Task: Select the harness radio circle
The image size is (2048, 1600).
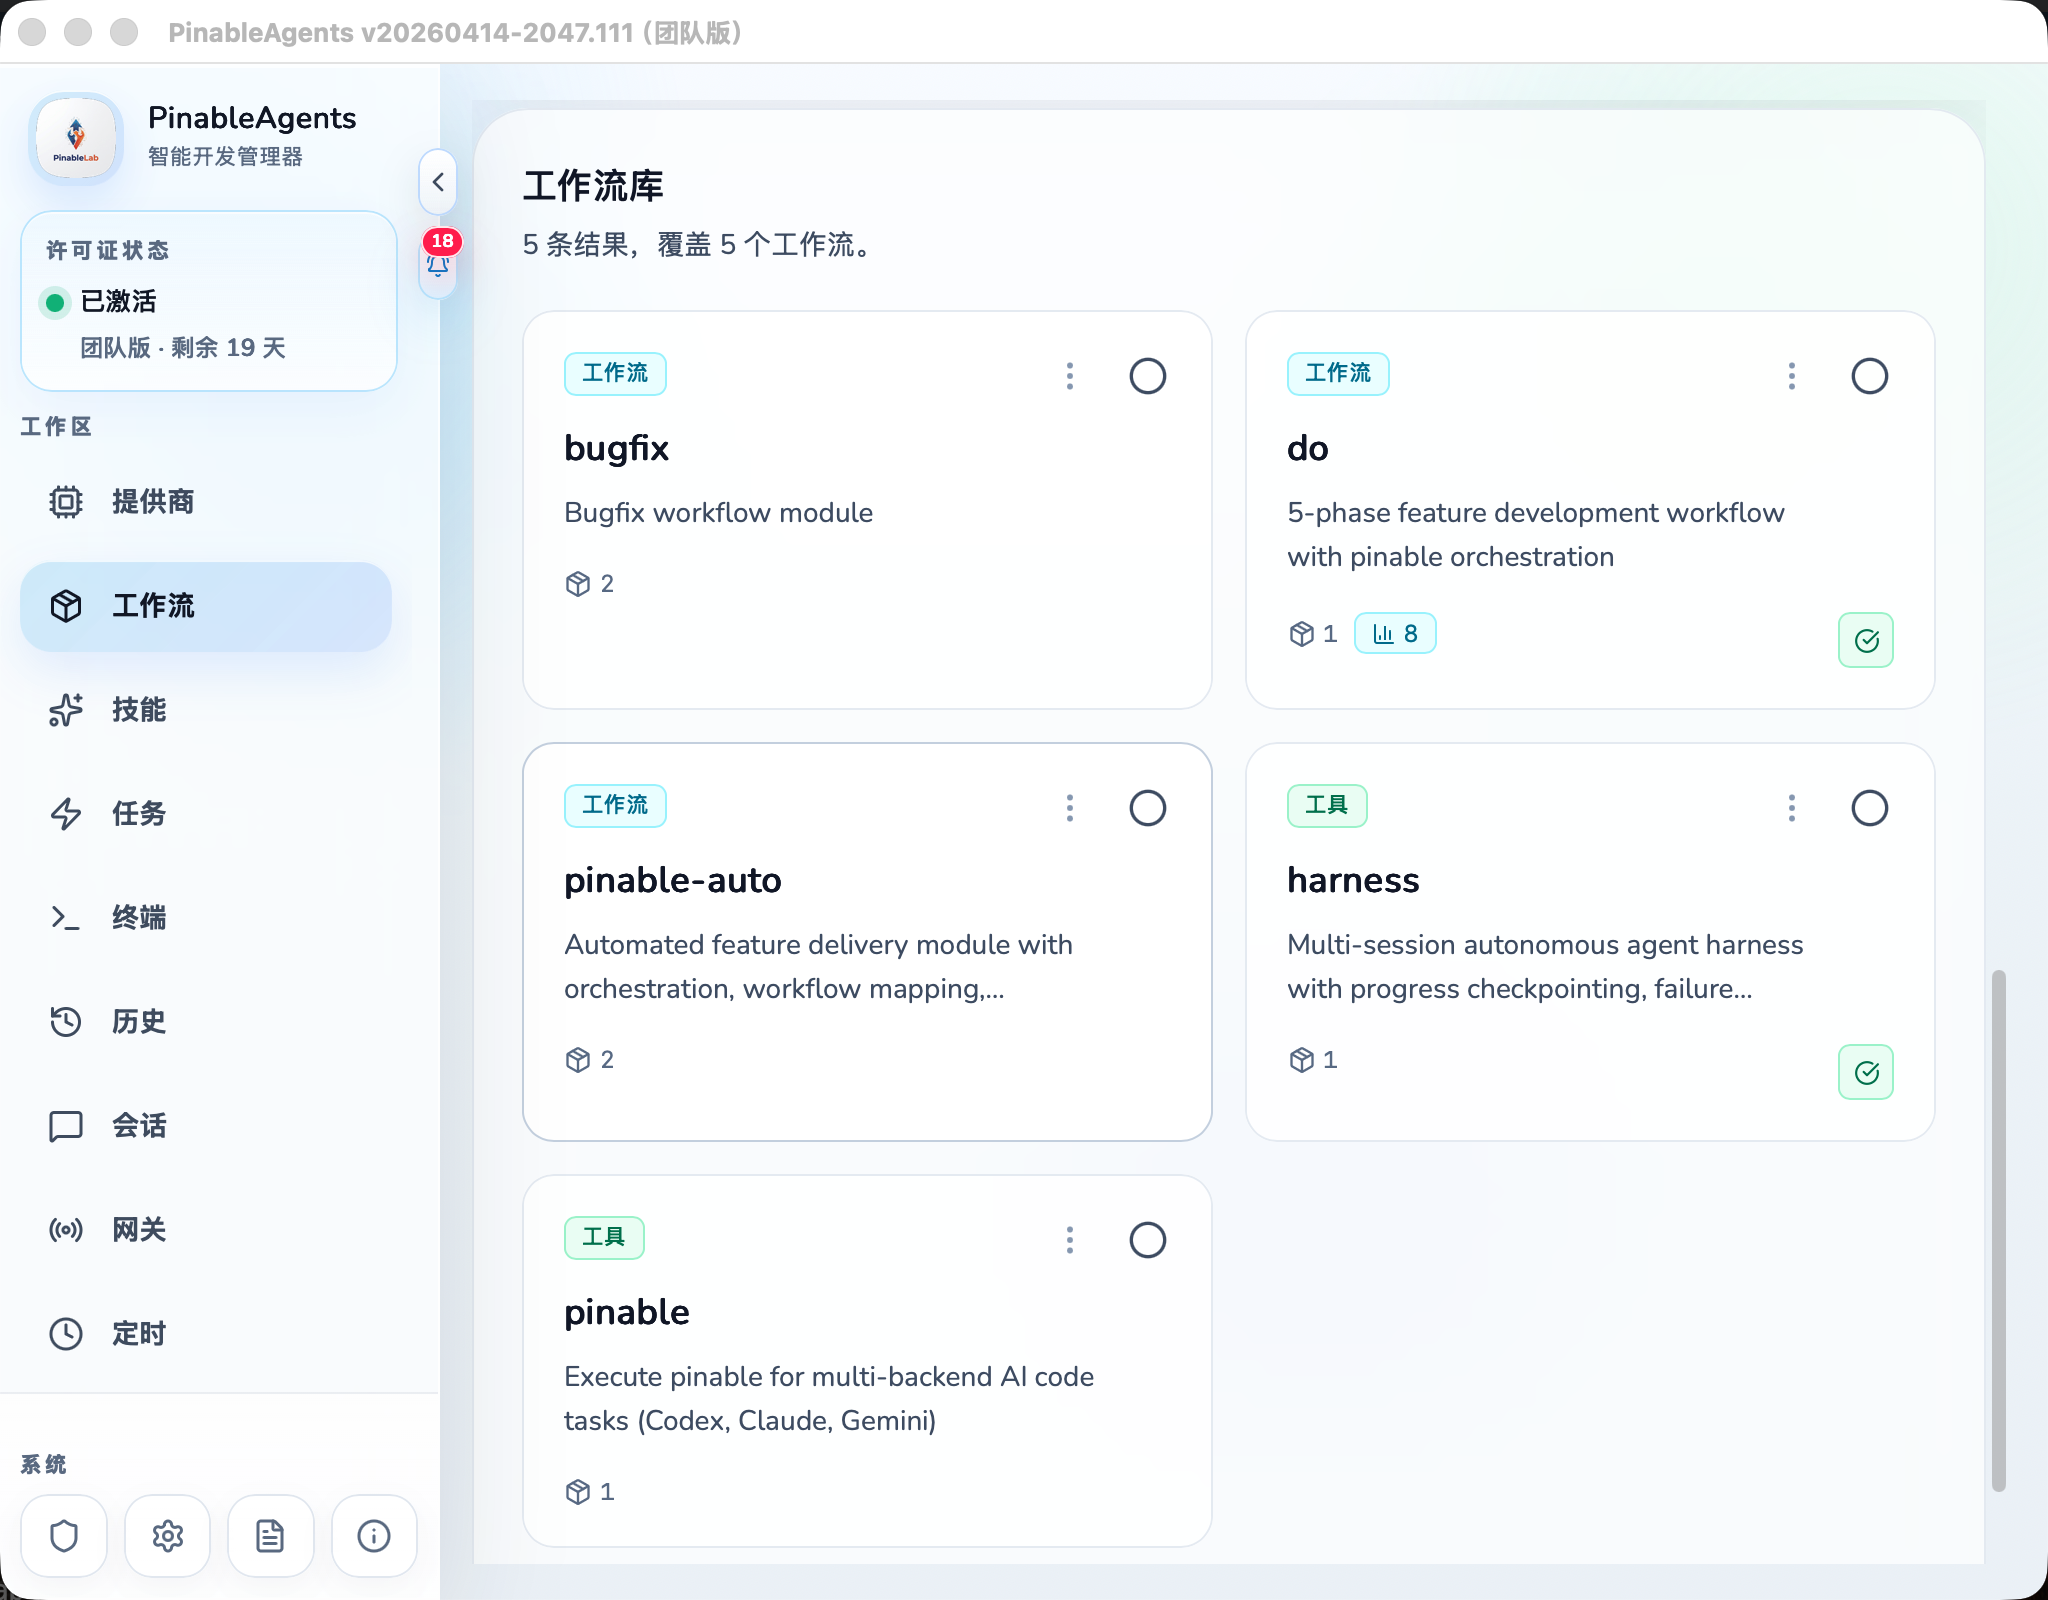Action: 1870,808
